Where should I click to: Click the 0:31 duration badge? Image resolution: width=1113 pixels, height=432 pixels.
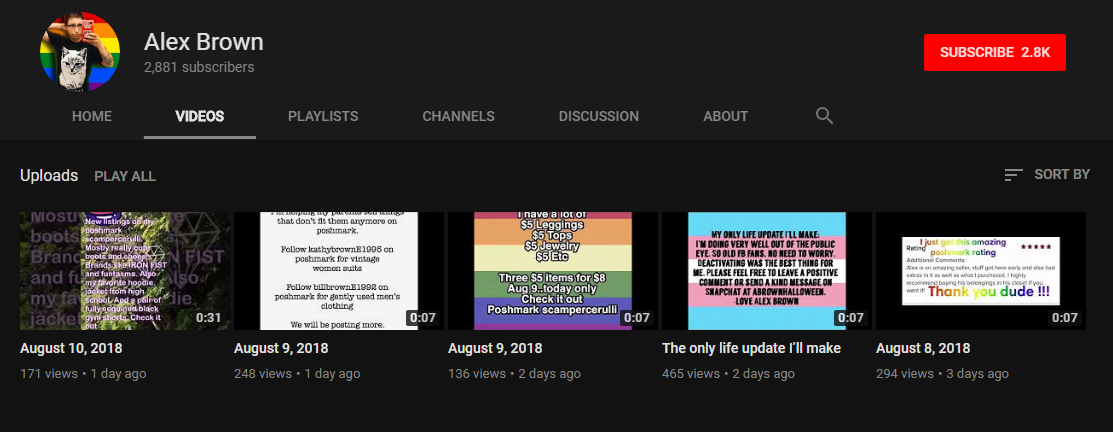coord(208,317)
